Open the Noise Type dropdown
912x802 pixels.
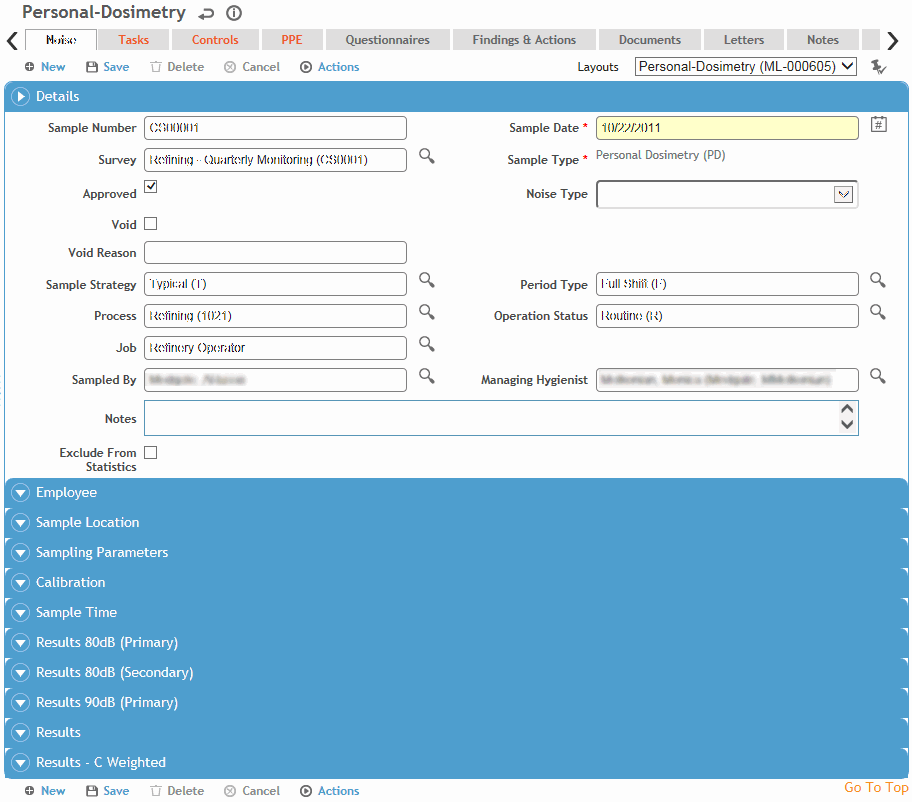(x=843, y=194)
